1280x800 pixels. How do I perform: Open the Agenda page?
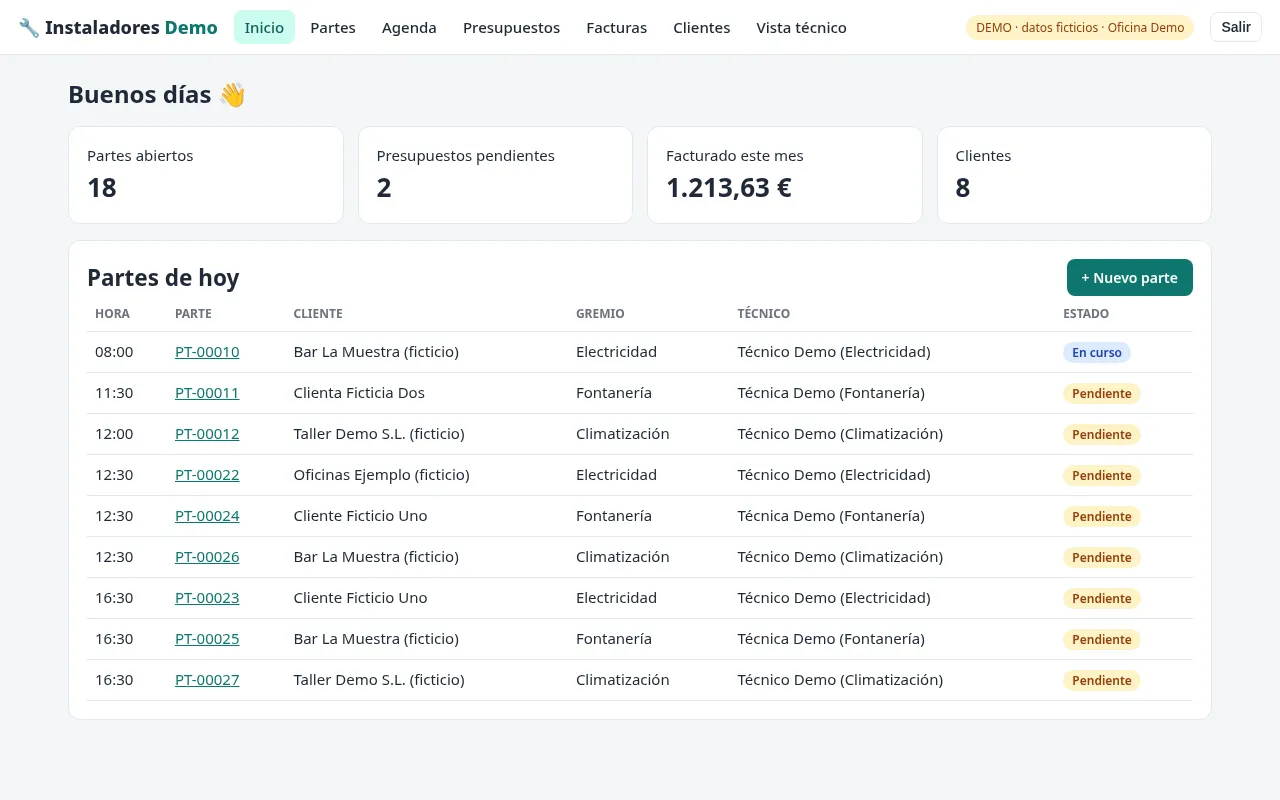coord(409,28)
